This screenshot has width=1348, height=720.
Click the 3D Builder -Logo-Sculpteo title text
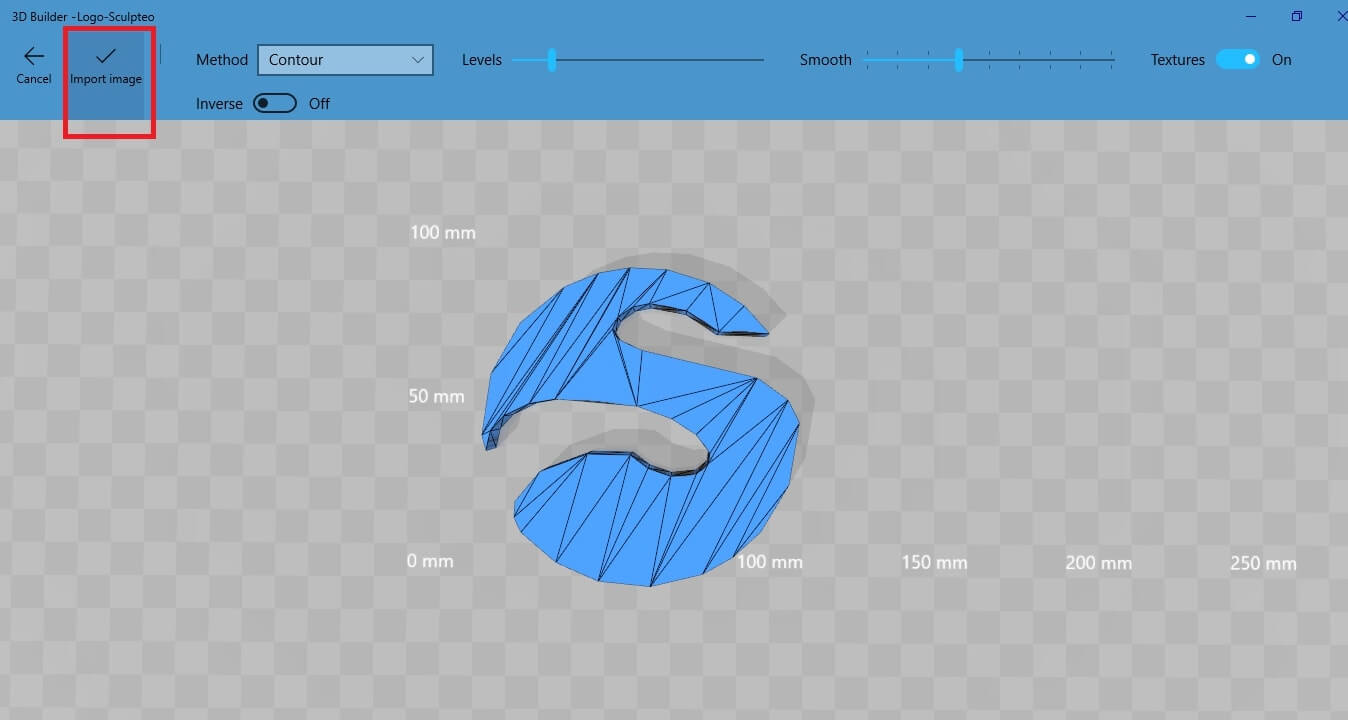tap(83, 17)
